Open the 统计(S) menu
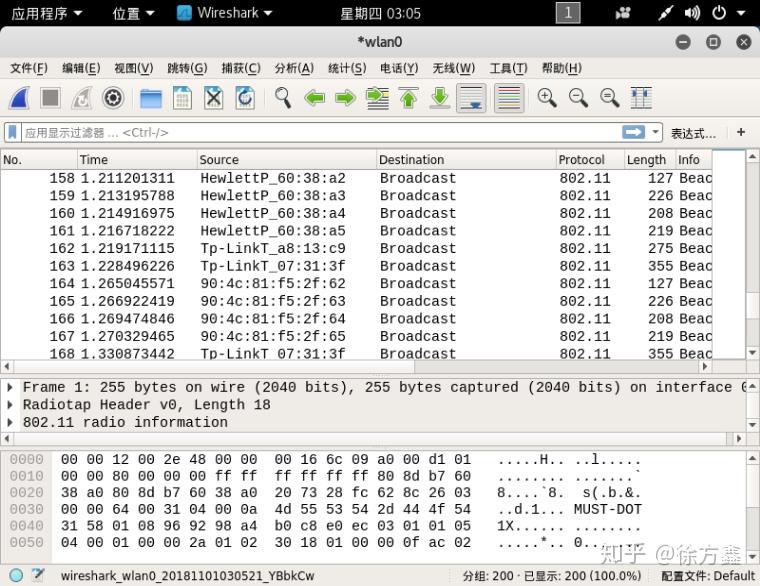The image size is (760, 586). pos(347,68)
